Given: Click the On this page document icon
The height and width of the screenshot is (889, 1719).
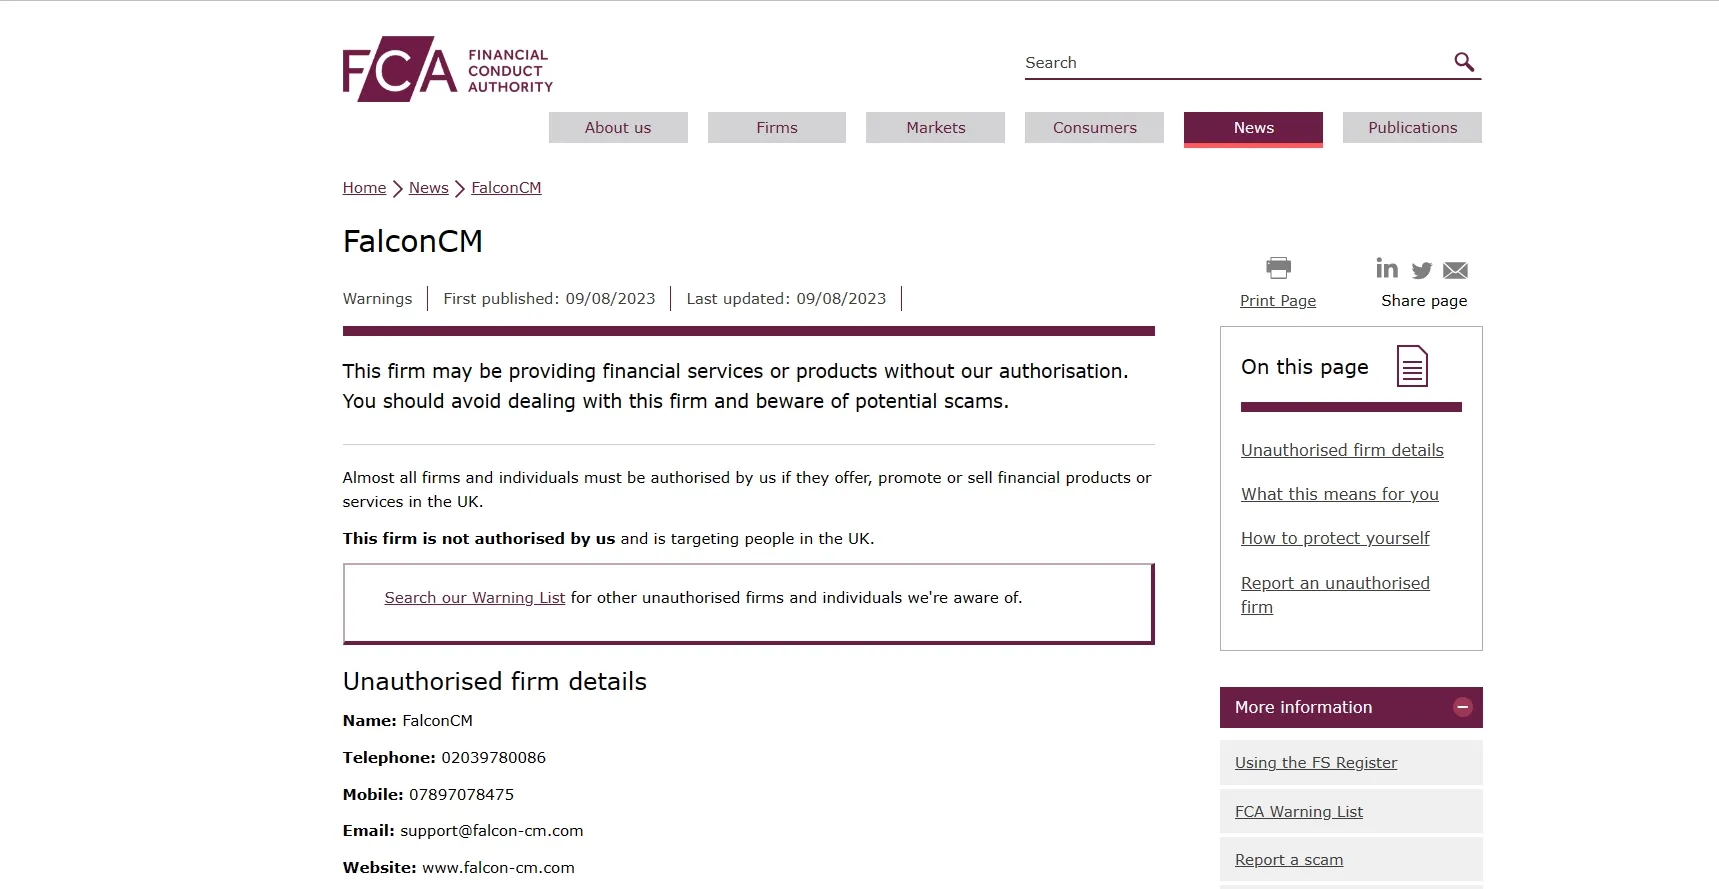Looking at the screenshot, I should point(1412,366).
